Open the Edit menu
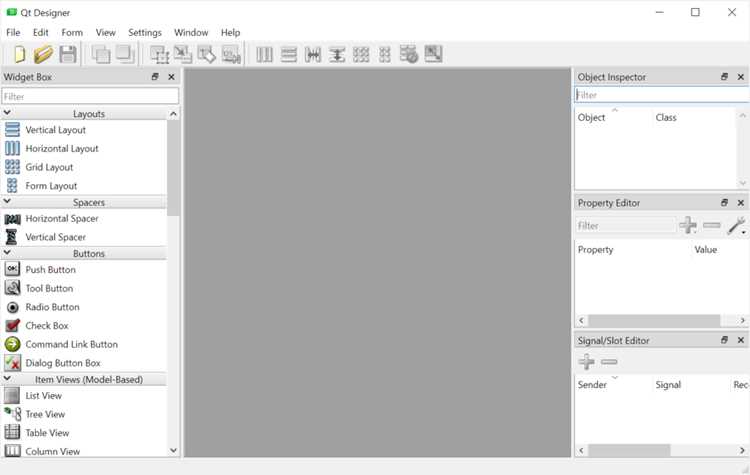Viewport: 750px width, 475px height. (41, 33)
